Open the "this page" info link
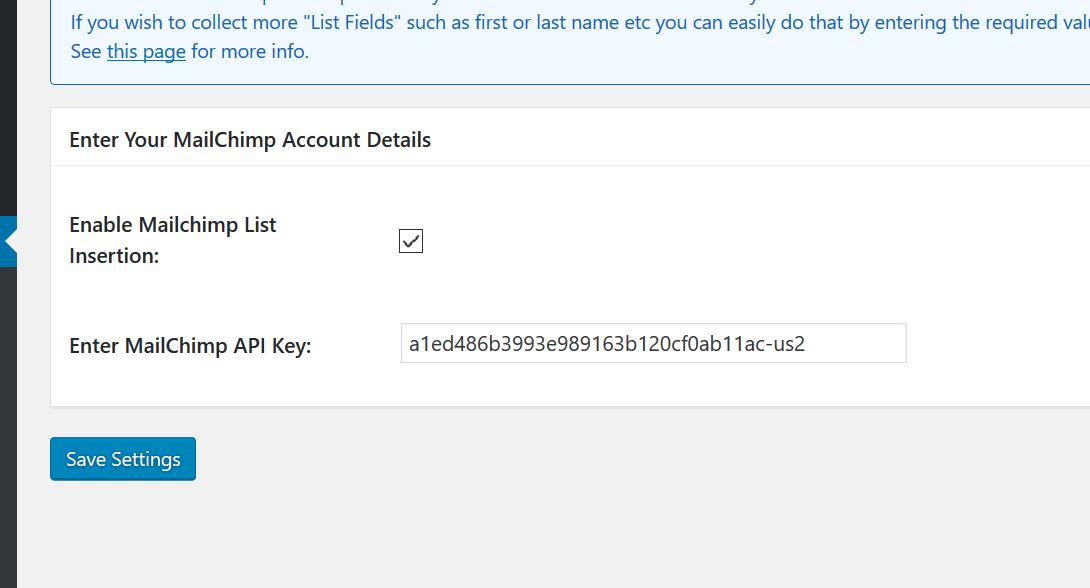 pyautogui.click(x=146, y=51)
